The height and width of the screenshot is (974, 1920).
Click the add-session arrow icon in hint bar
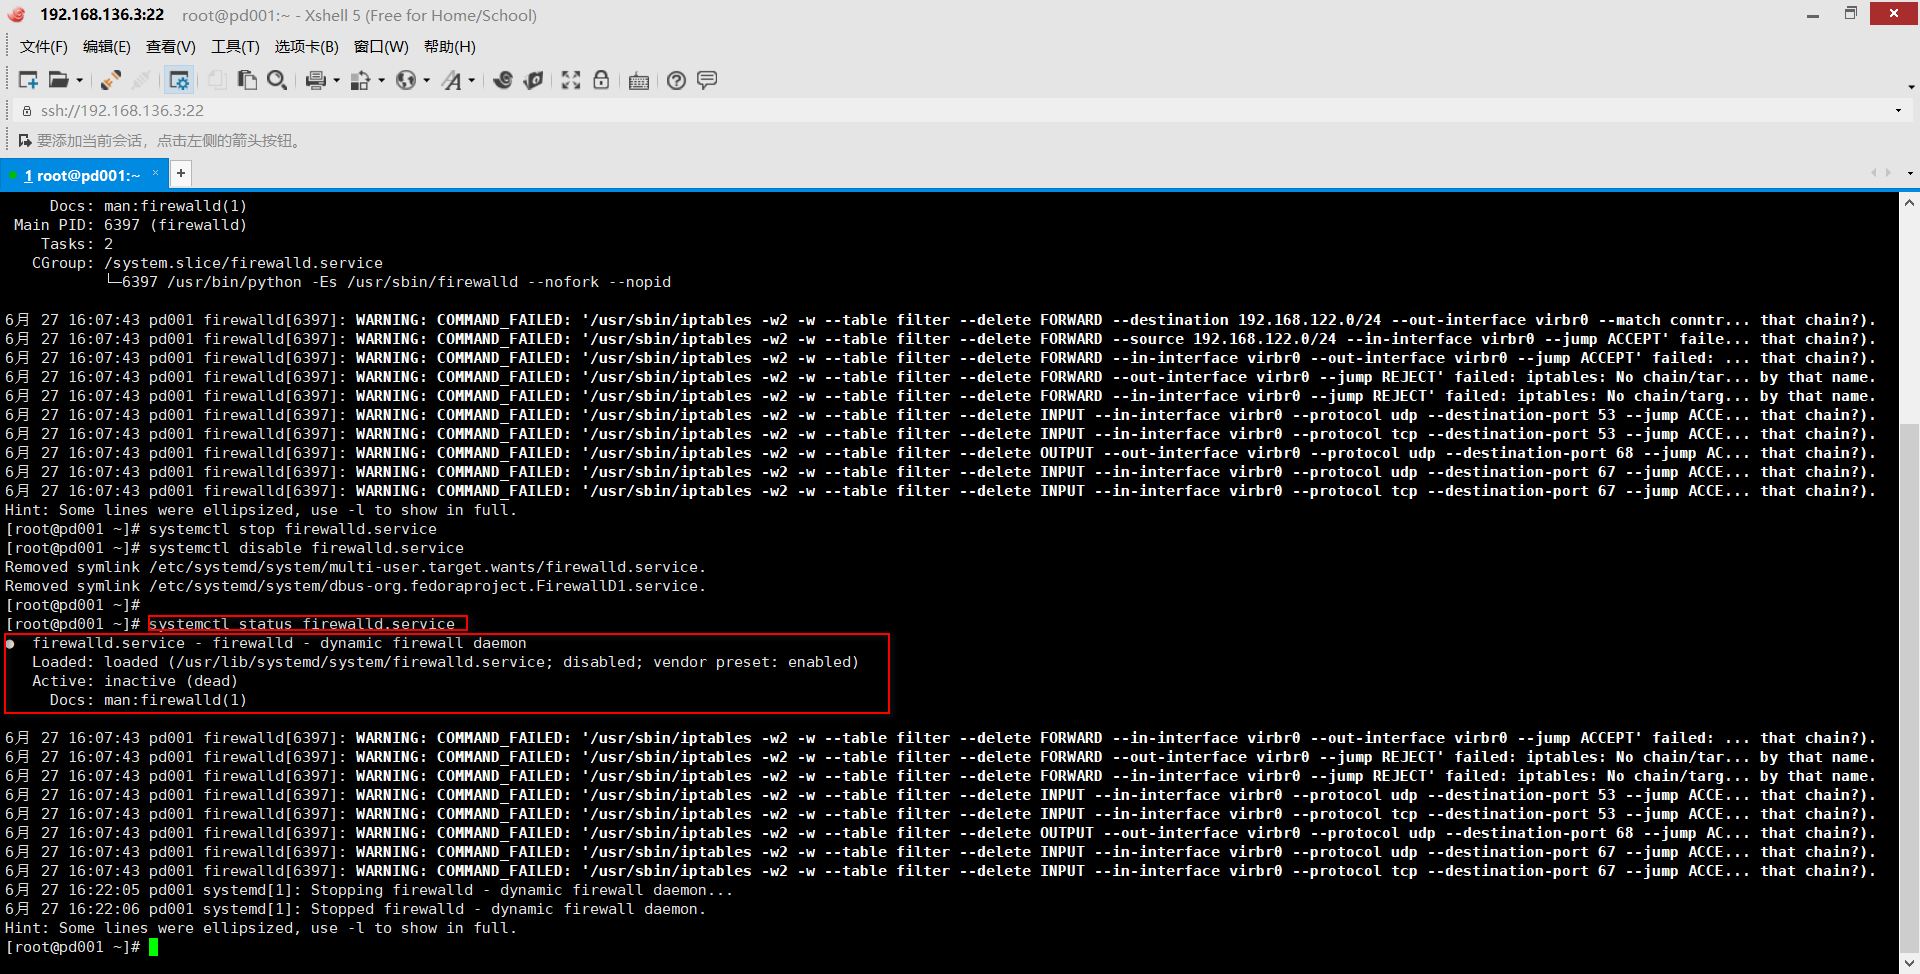click(x=25, y=141)
